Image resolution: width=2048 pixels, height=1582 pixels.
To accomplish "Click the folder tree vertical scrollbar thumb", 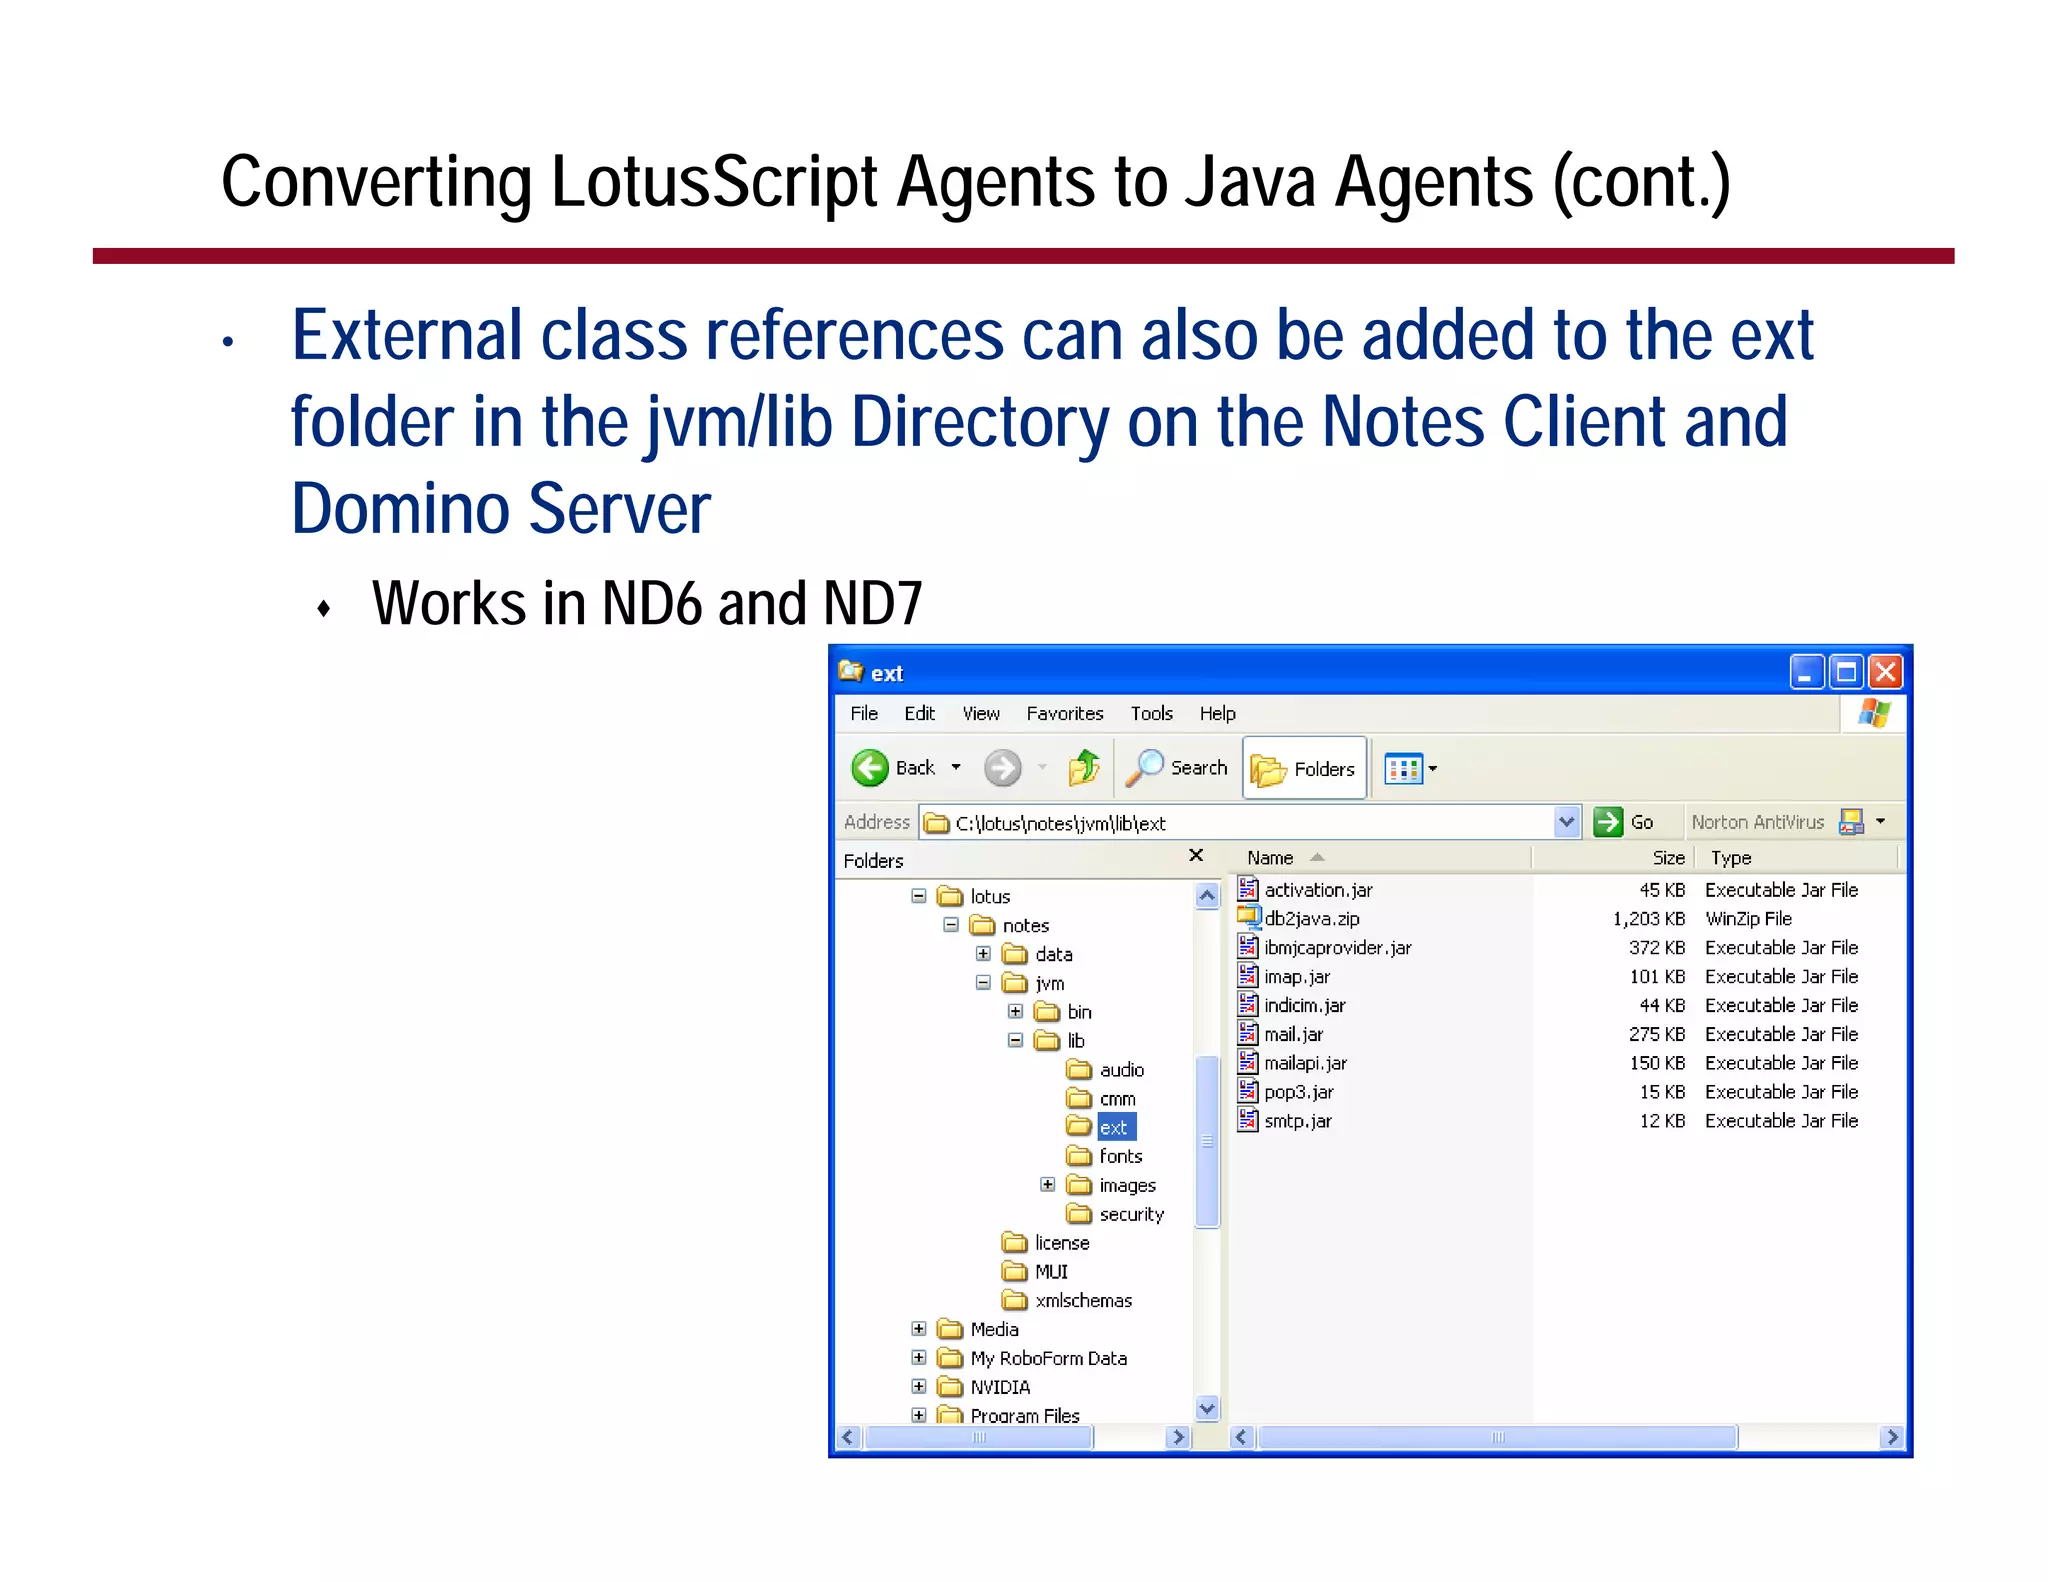I will click(x=1207, y=1141).
